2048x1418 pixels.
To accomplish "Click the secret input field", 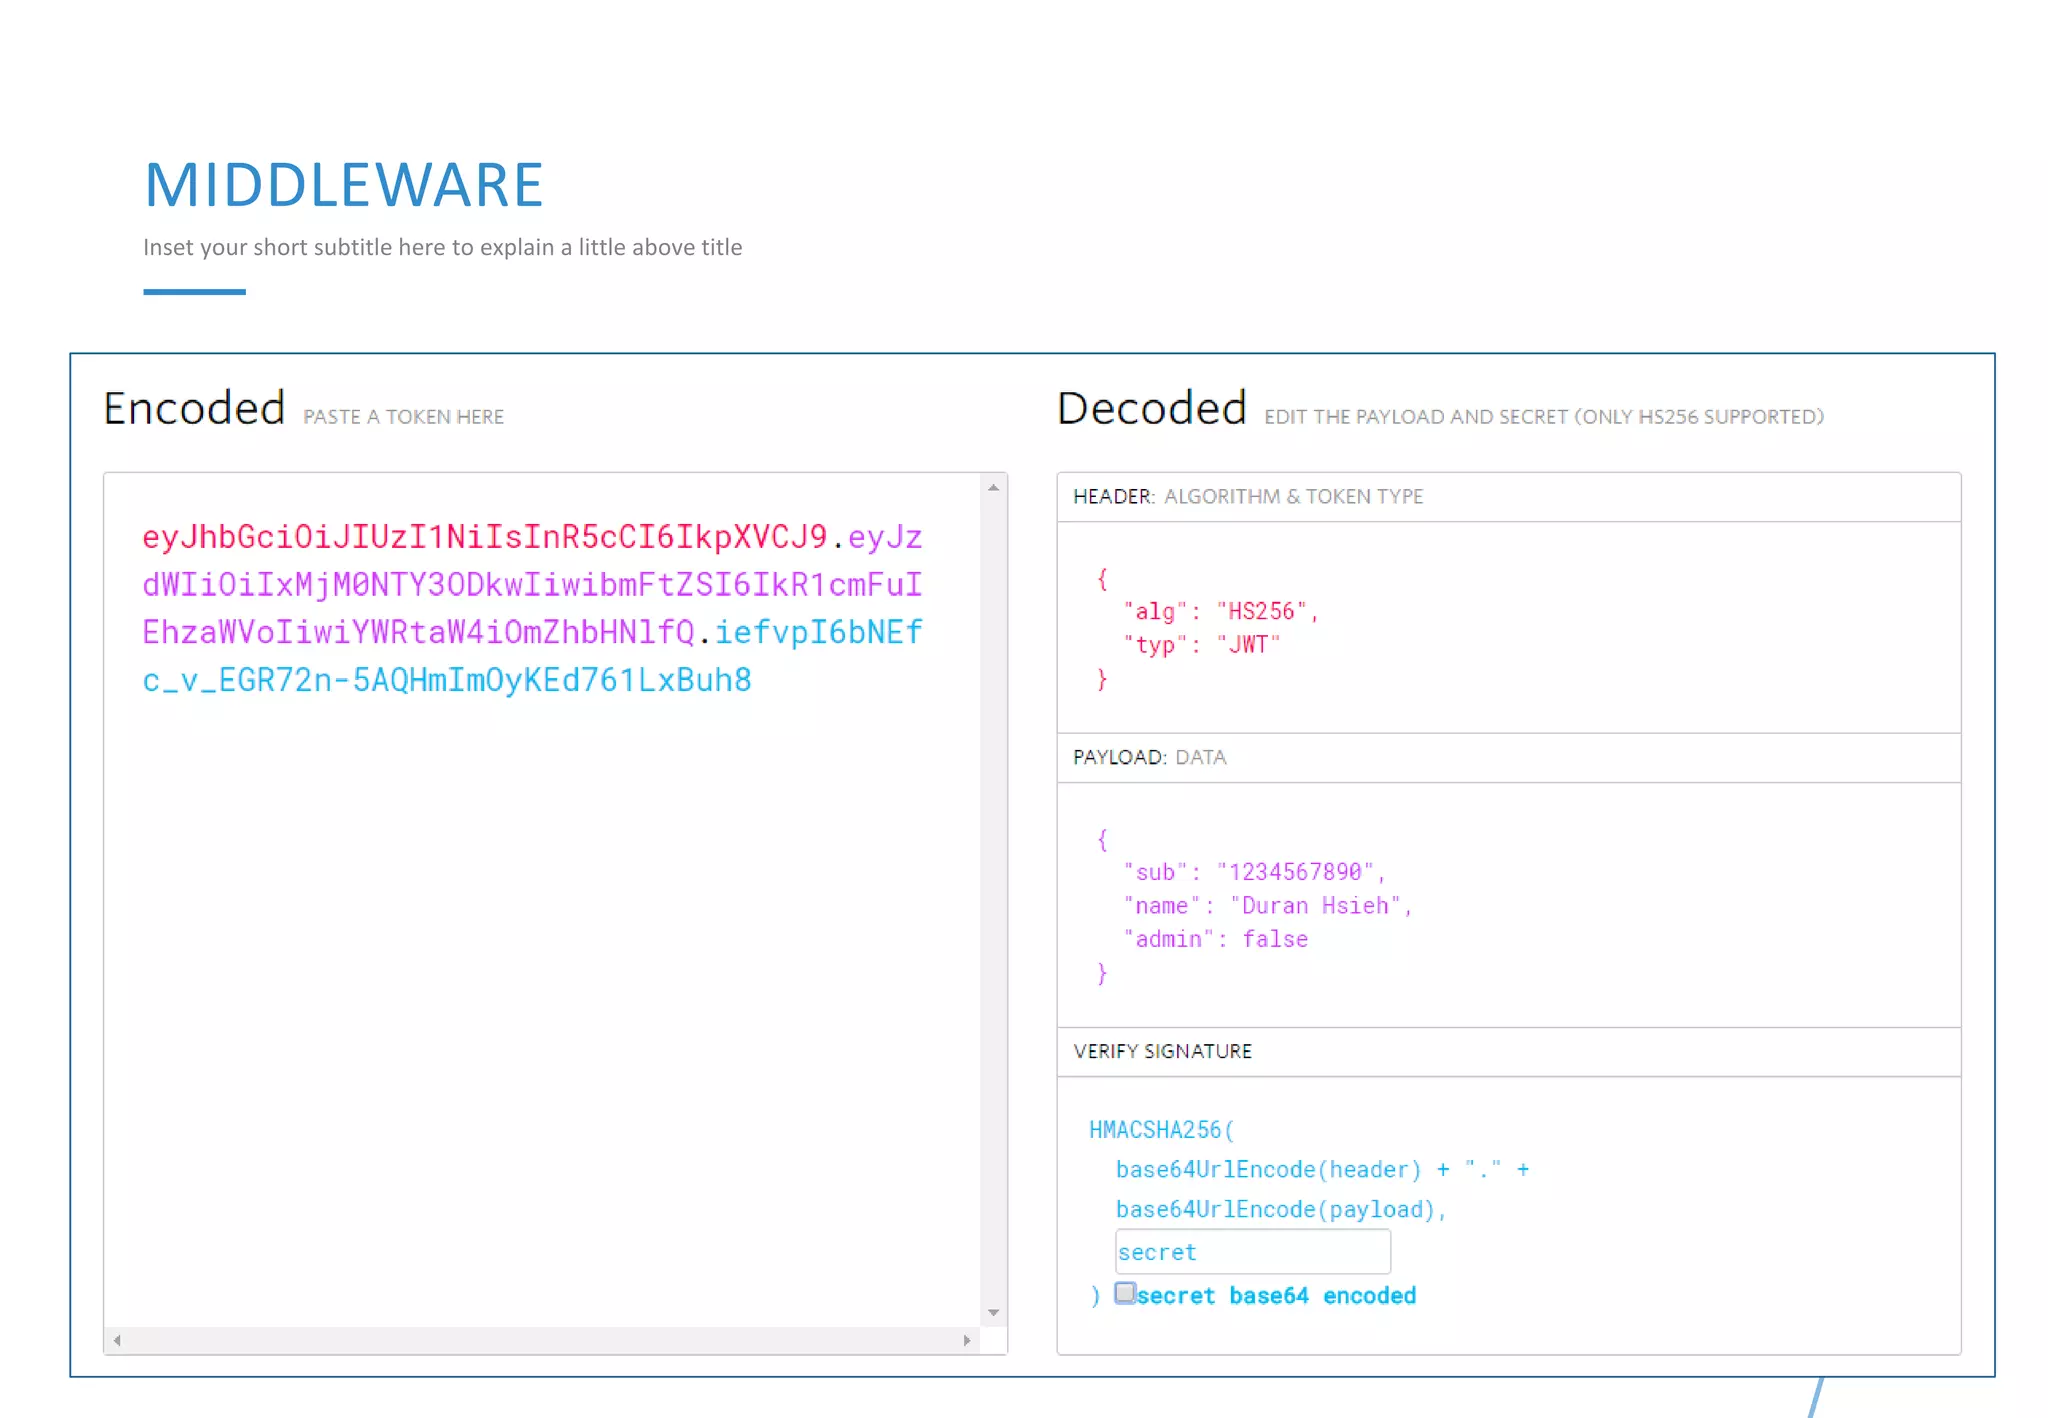I will coord(1252,1252).
